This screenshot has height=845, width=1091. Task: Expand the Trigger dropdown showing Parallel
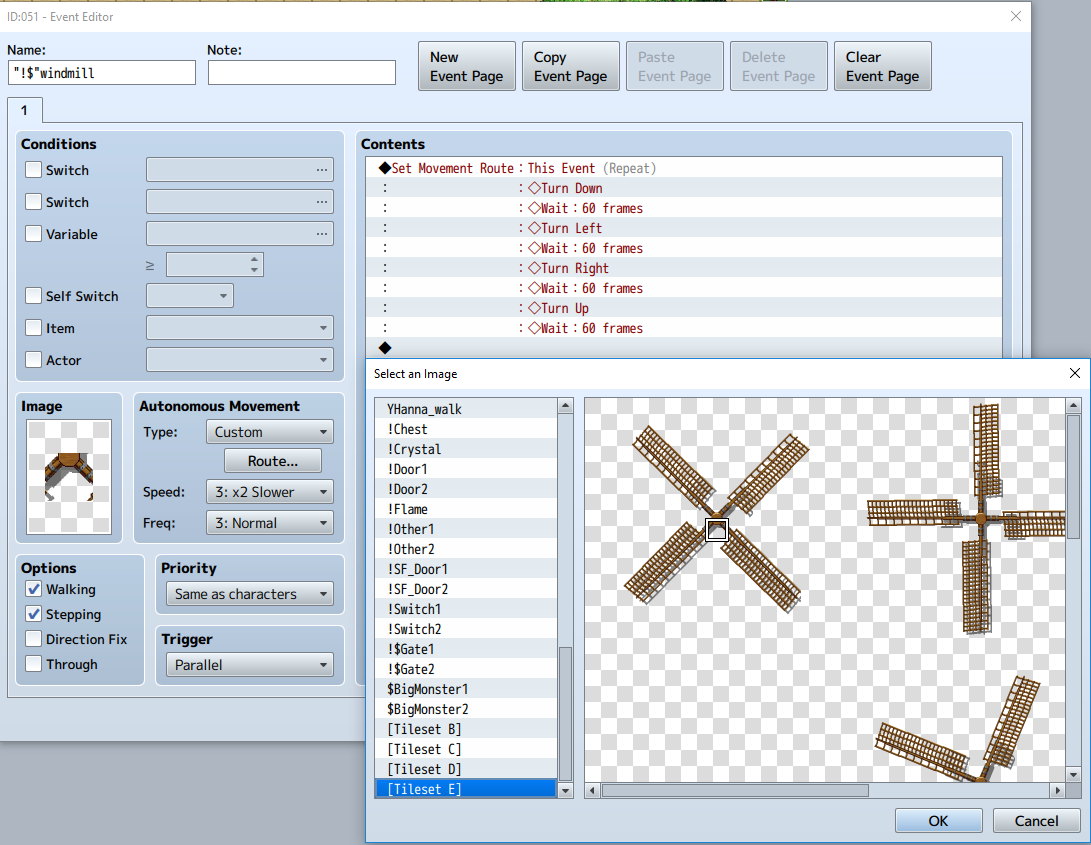250,665
